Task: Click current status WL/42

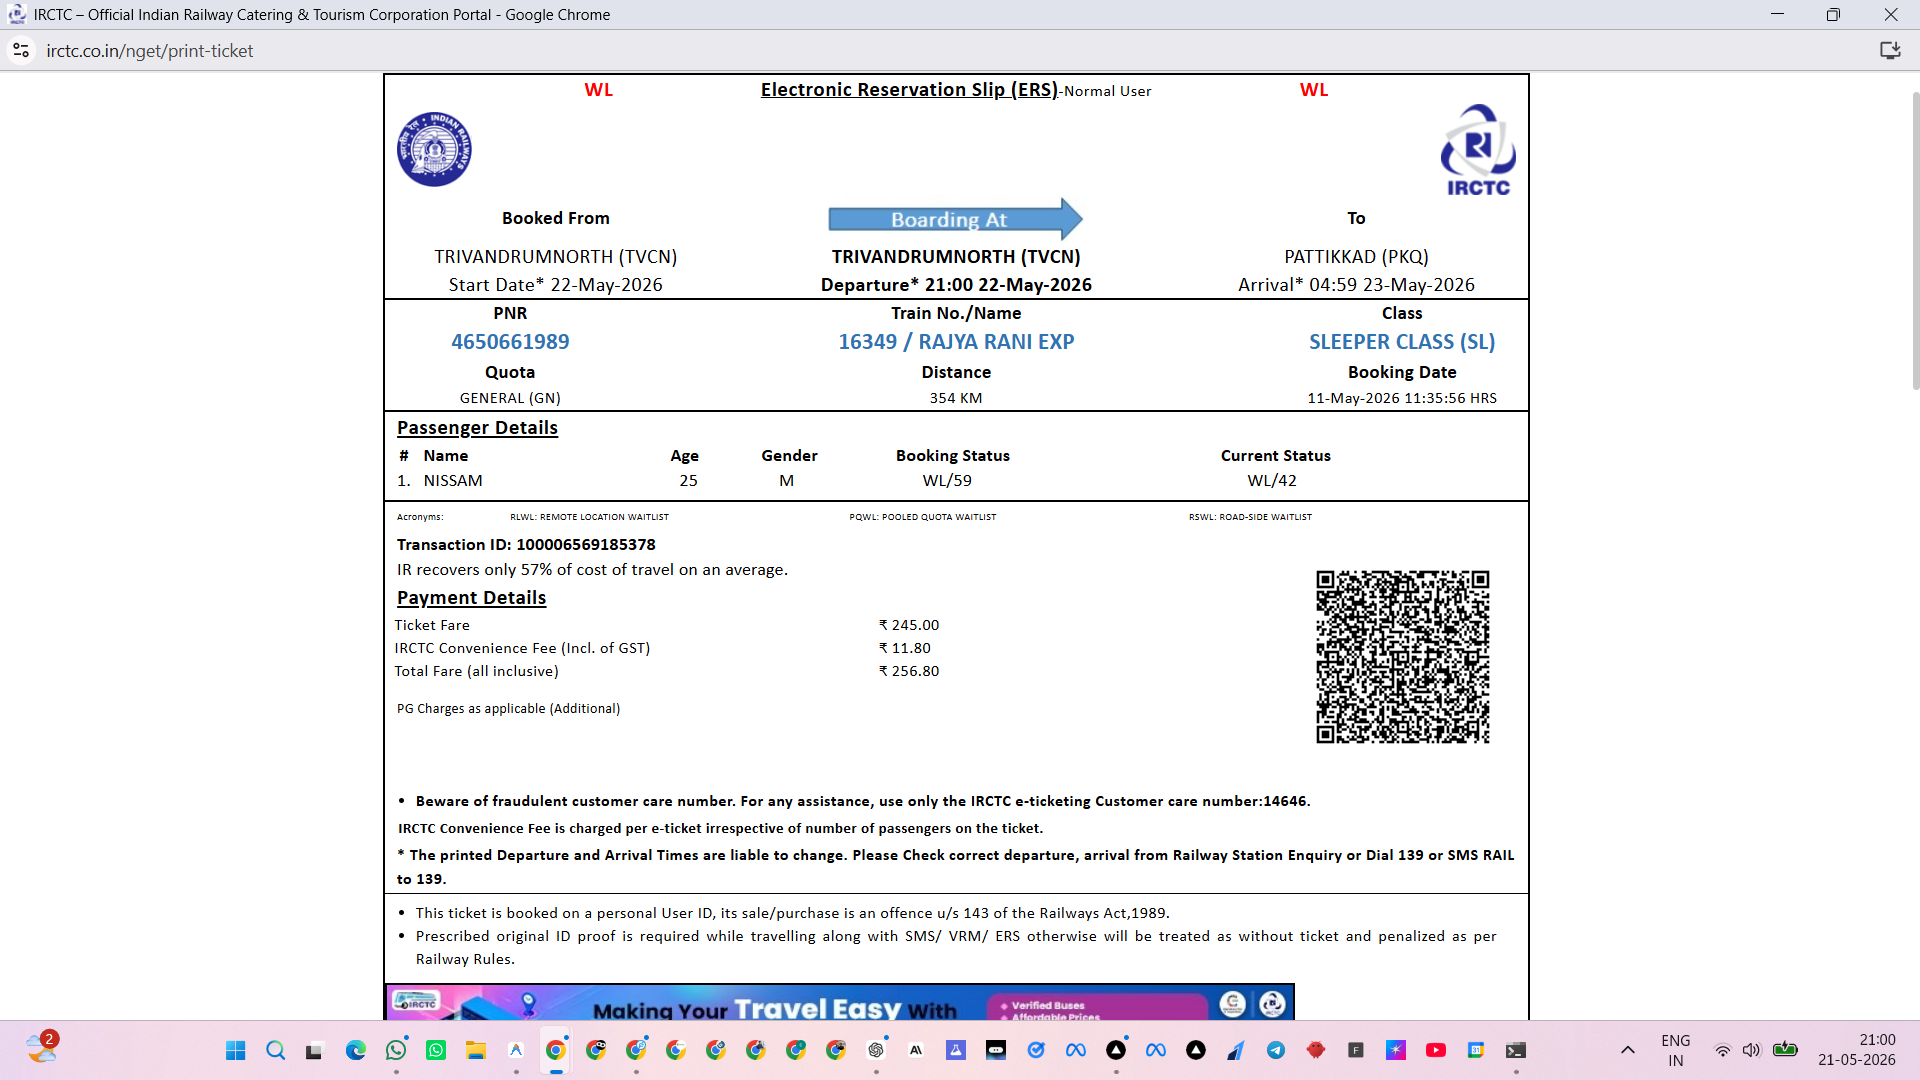Action: click(1272, 481)
